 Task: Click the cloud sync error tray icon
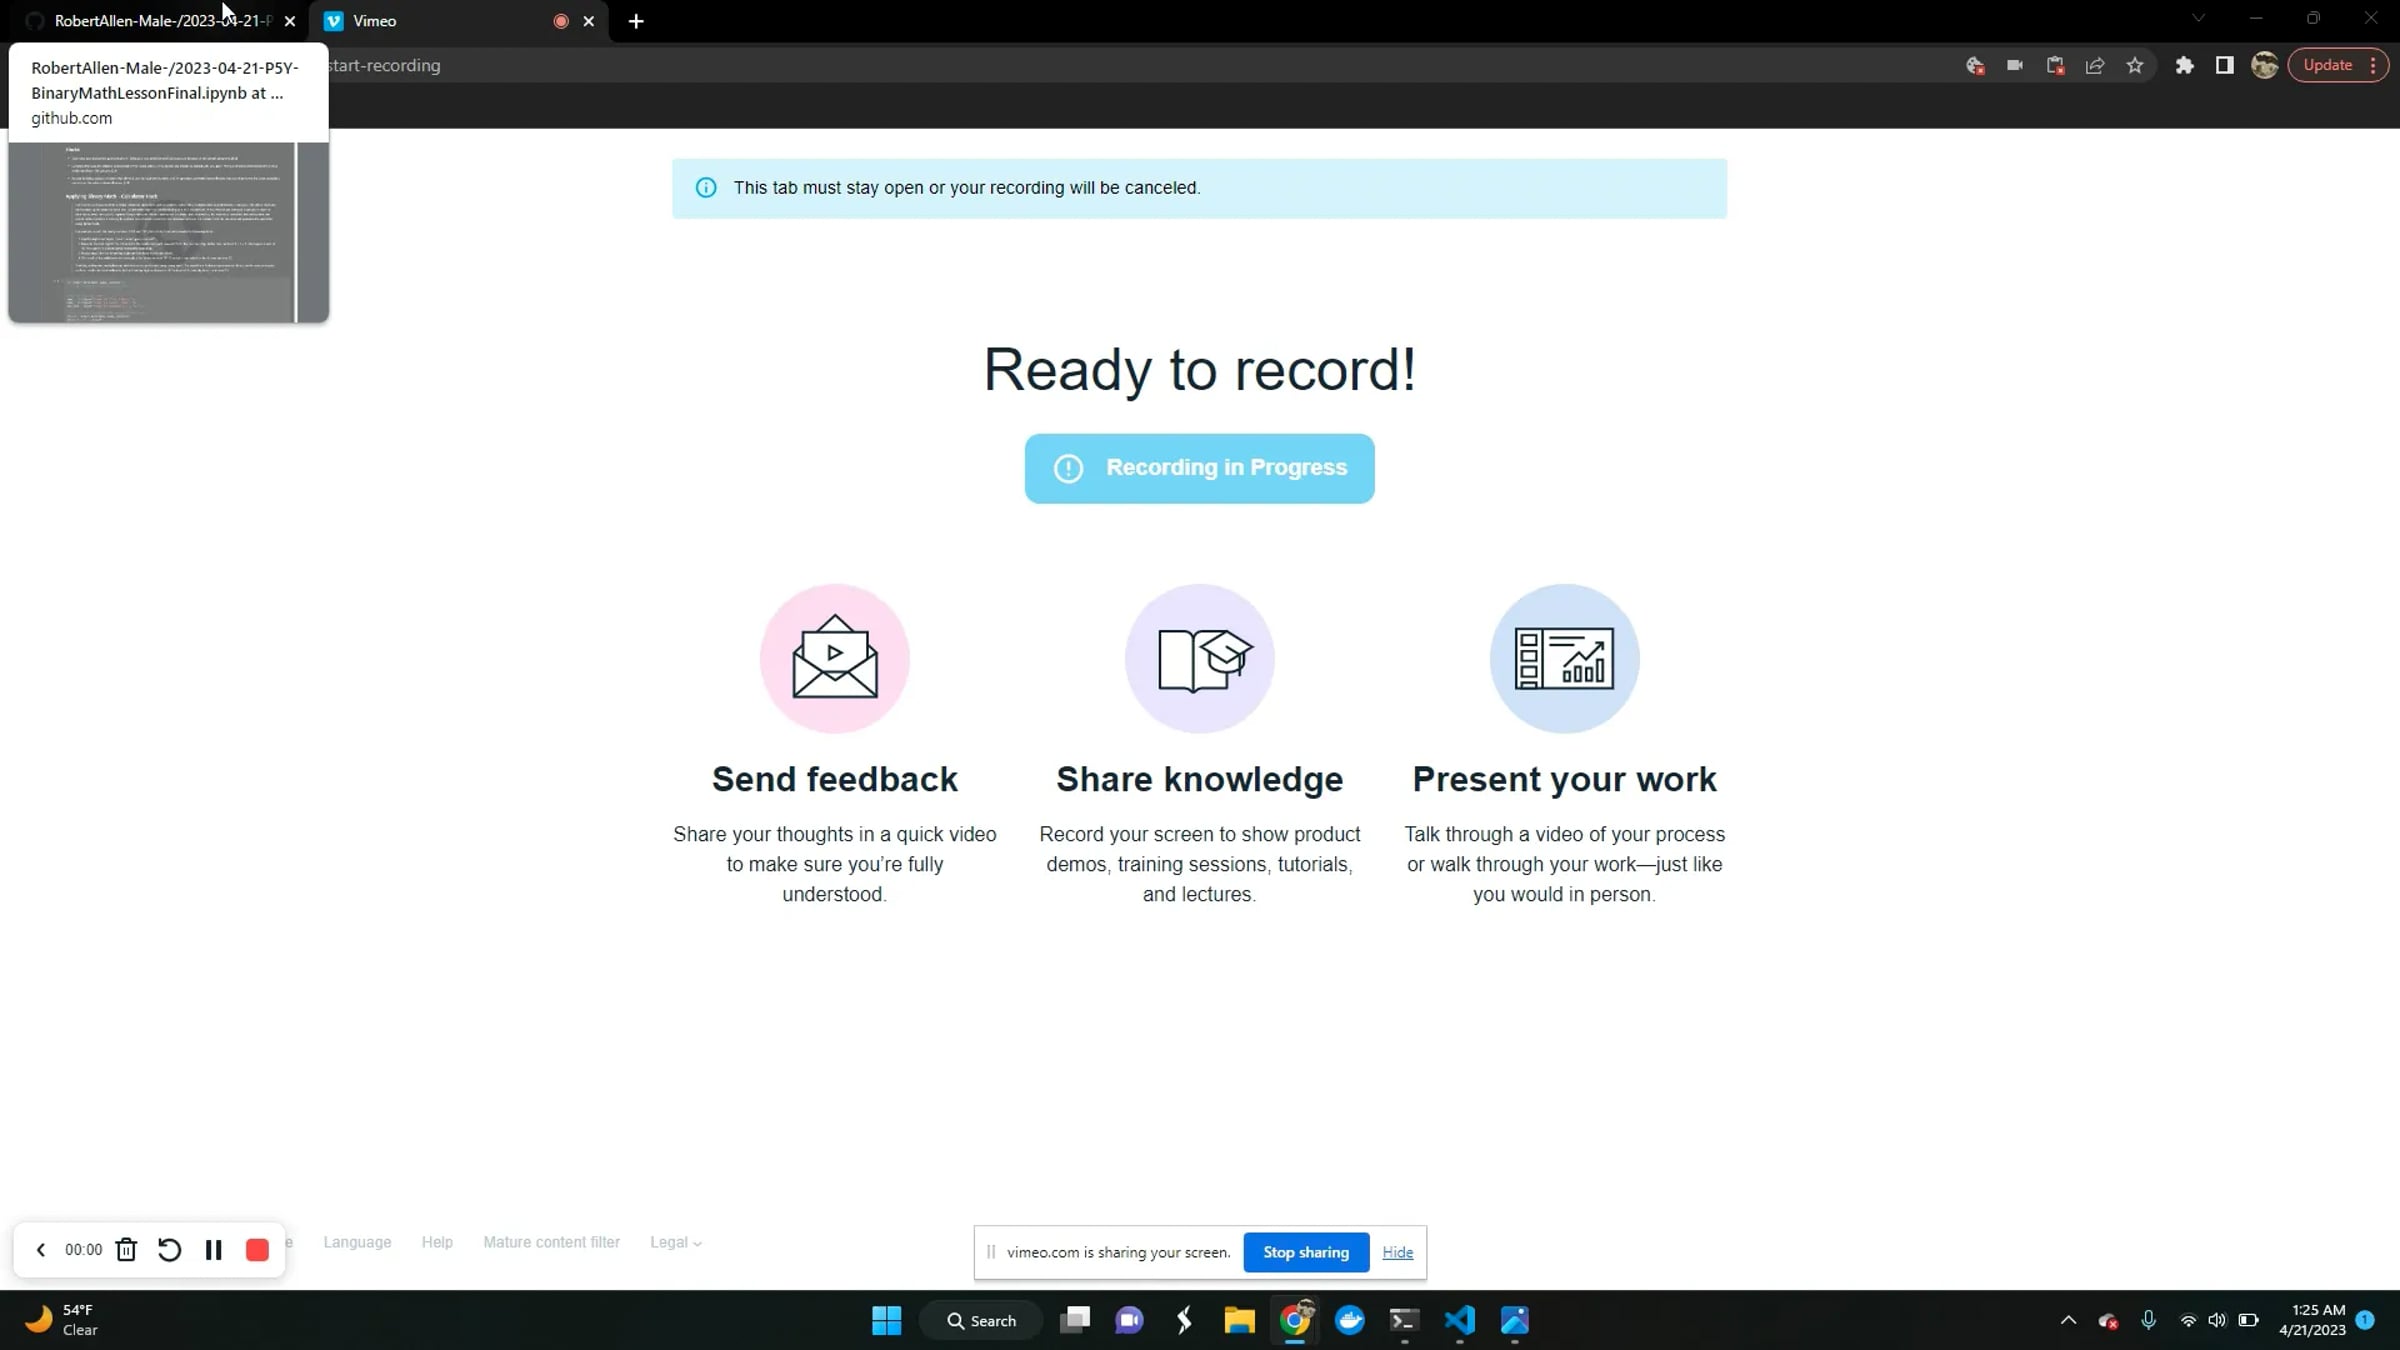[2109, 1321]
